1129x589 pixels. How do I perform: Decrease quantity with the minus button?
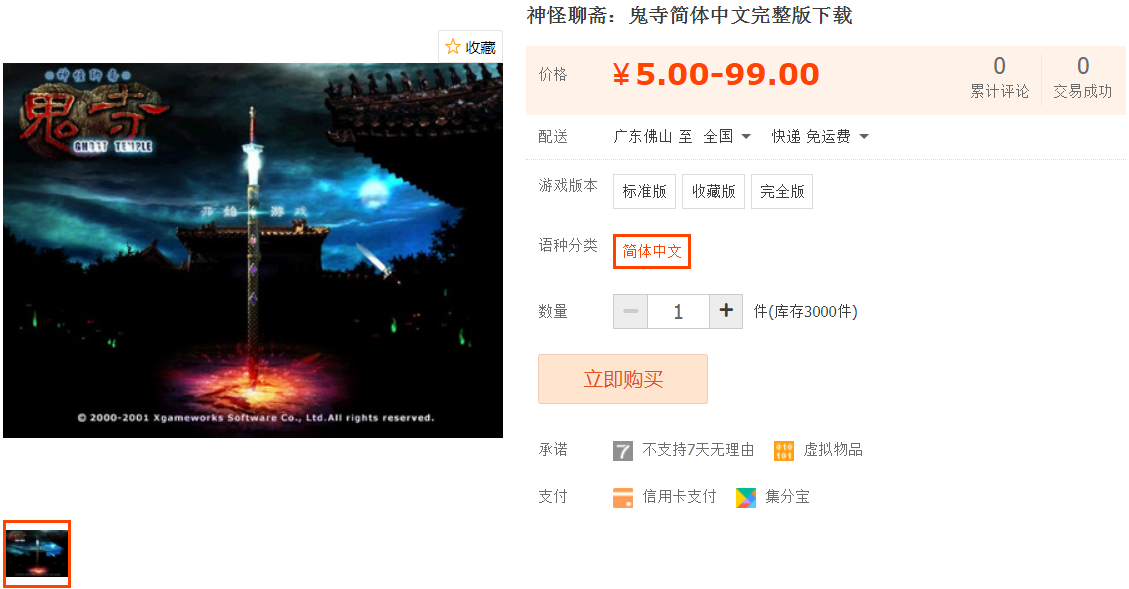(x=631, y=311)
